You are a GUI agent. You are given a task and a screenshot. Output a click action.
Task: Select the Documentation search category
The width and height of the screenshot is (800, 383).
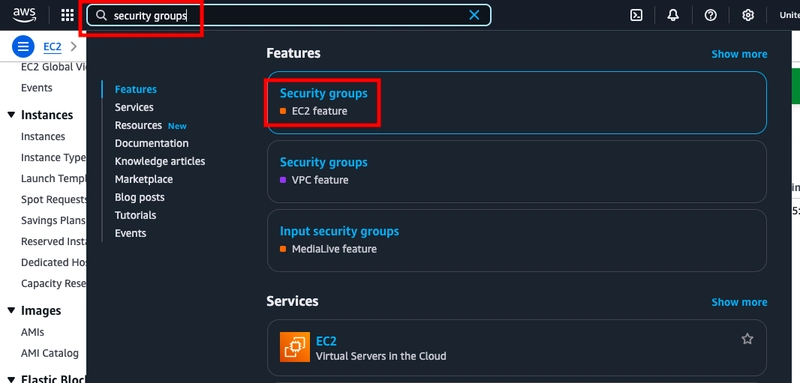coord(152,143)
